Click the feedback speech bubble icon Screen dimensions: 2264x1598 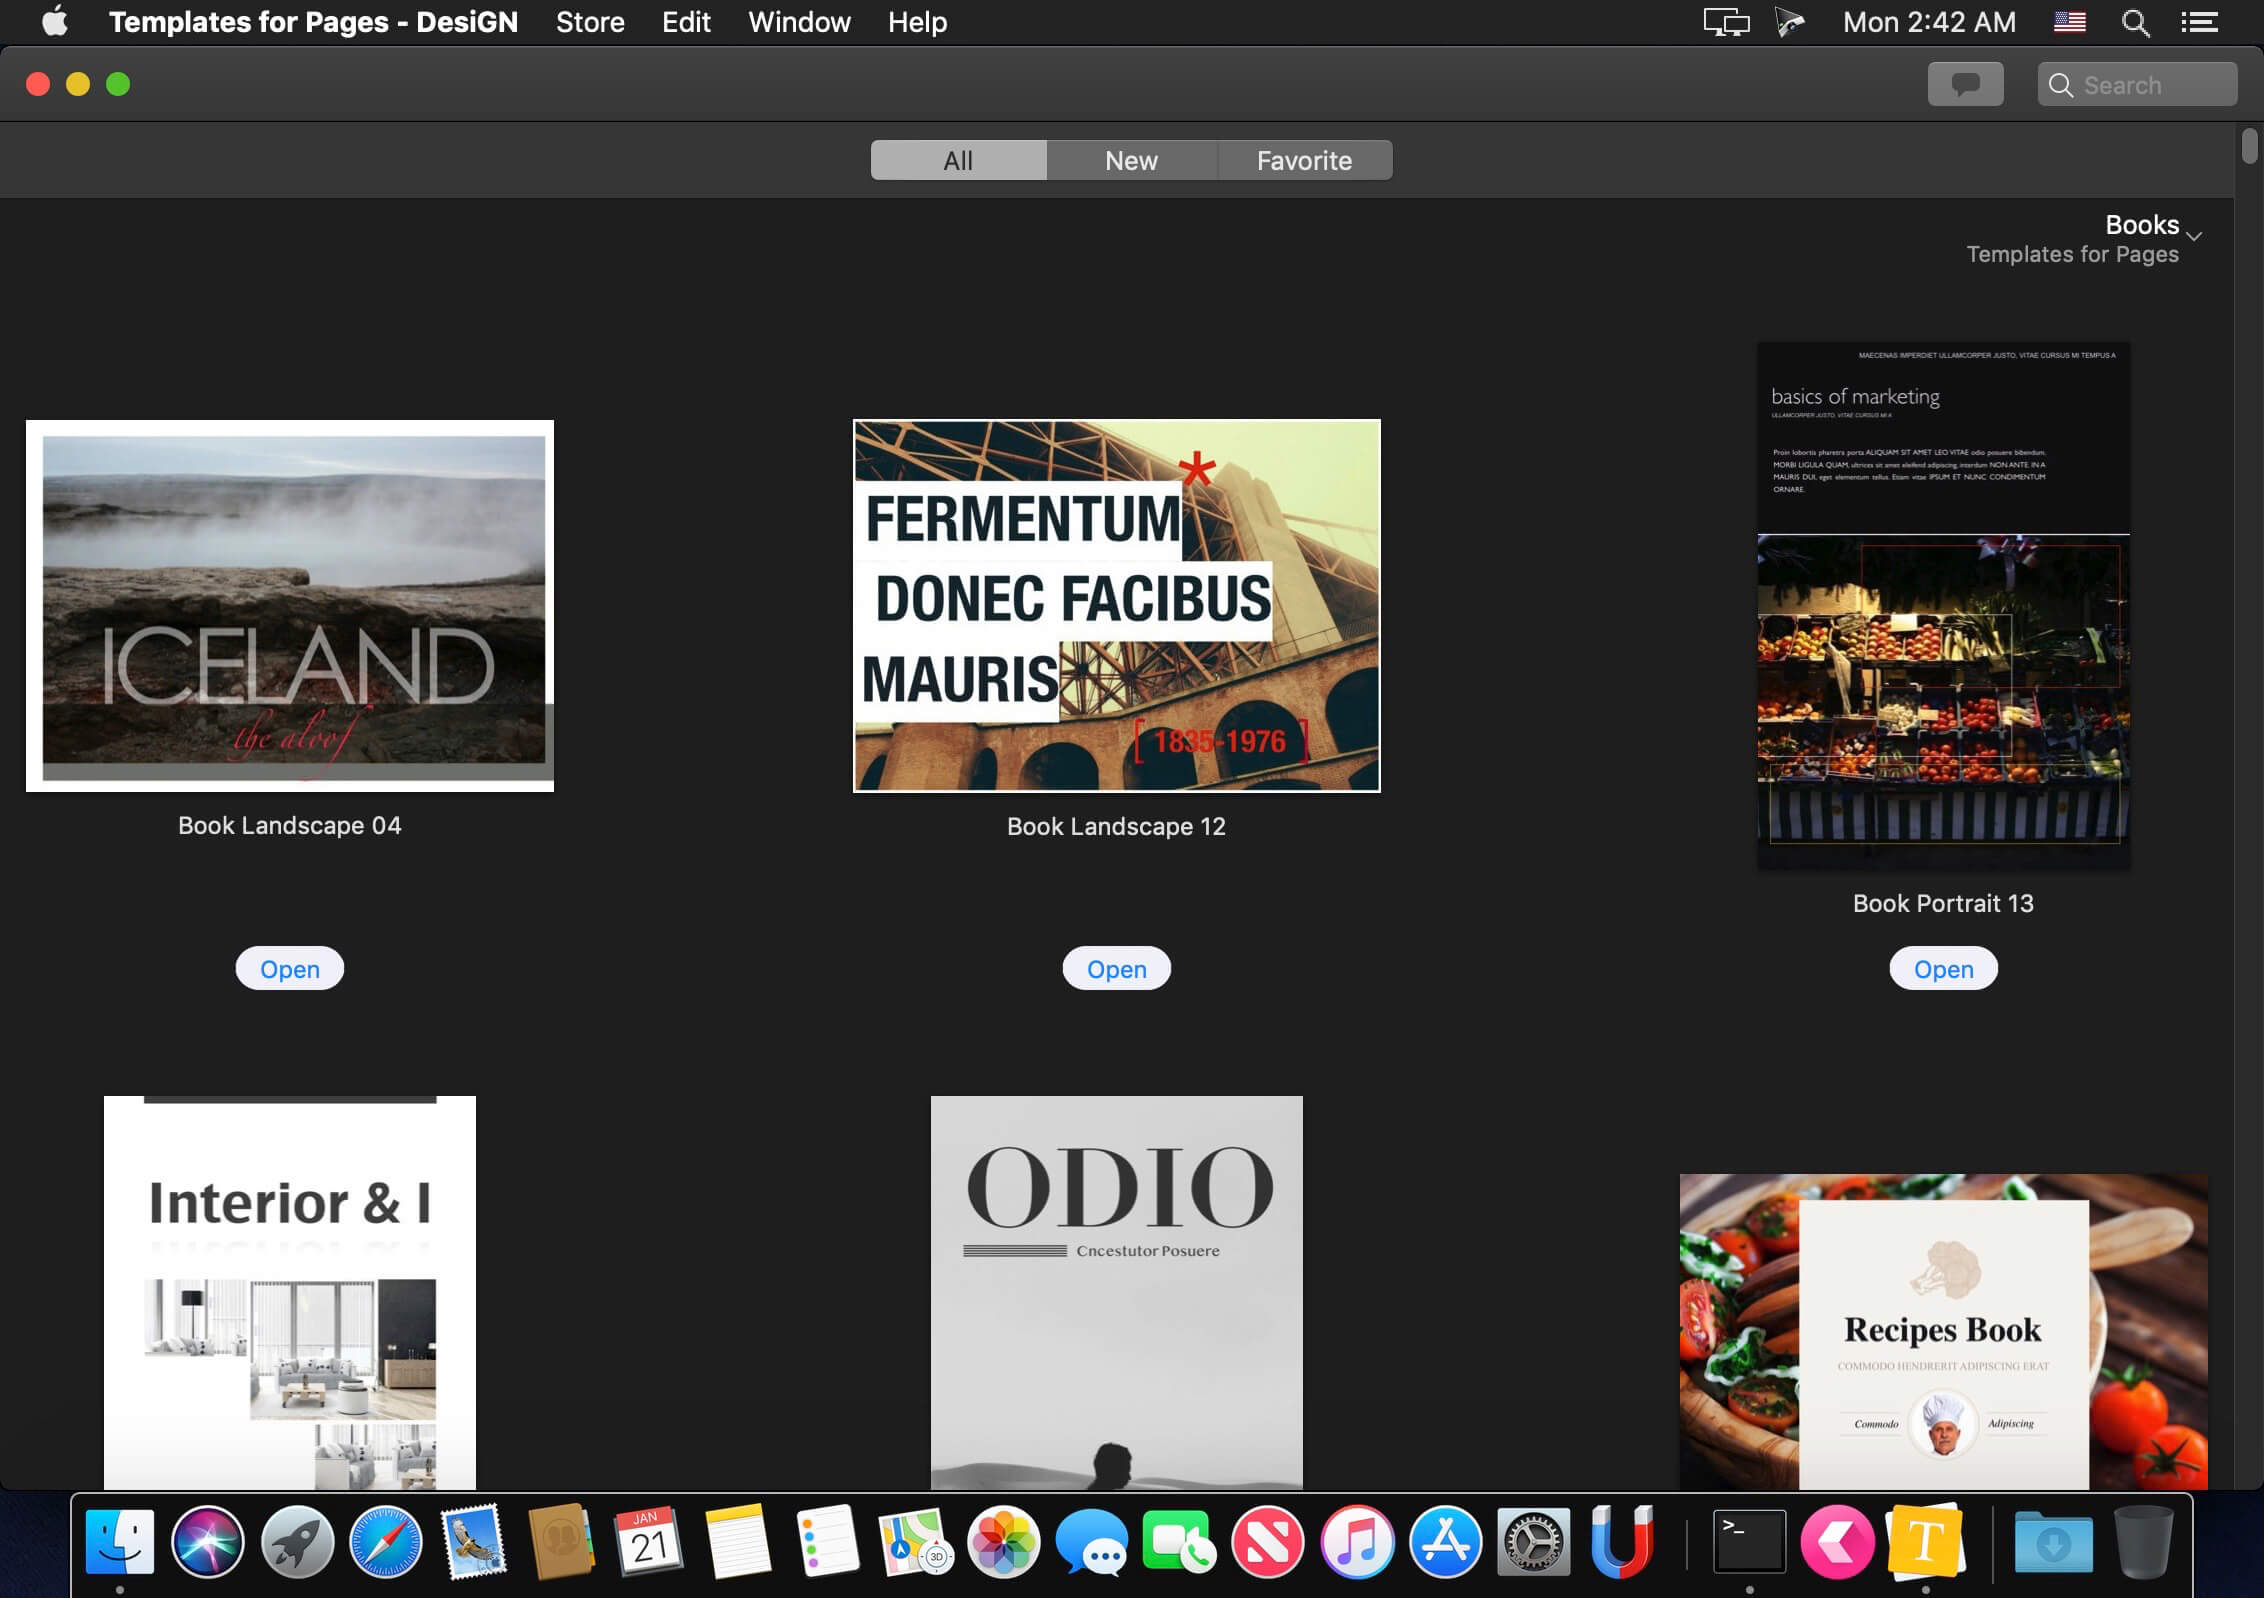1965,84
